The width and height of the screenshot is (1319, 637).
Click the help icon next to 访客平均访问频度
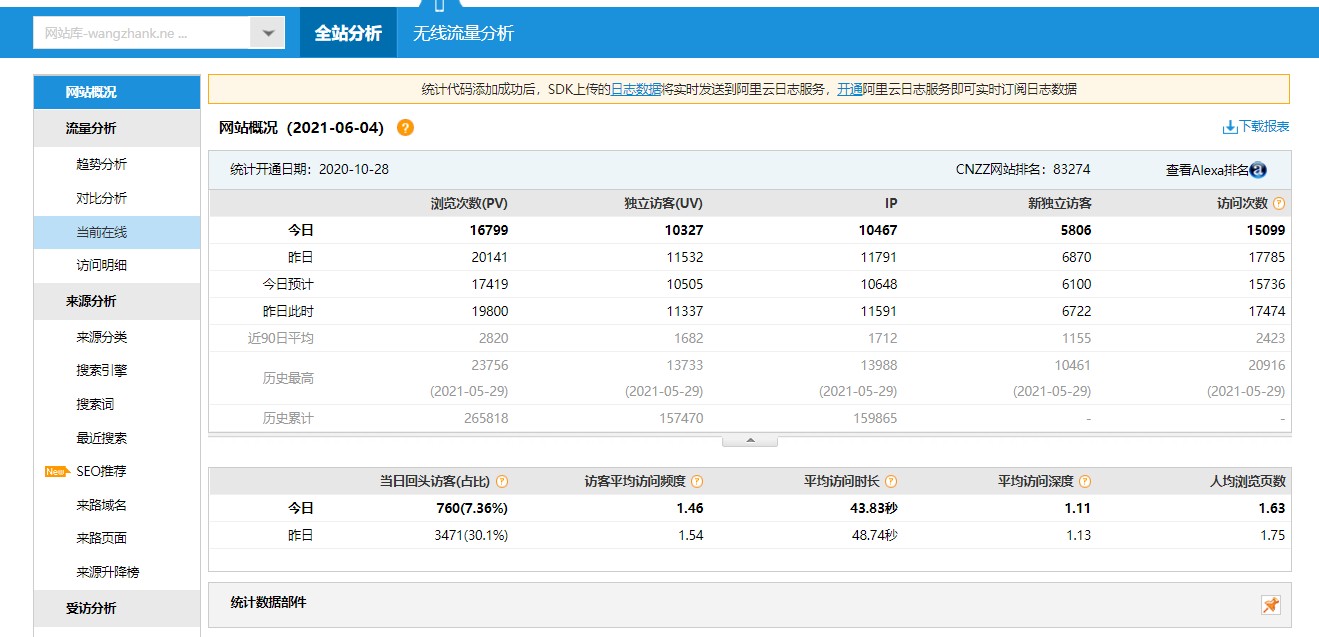(x=697, y=481)
